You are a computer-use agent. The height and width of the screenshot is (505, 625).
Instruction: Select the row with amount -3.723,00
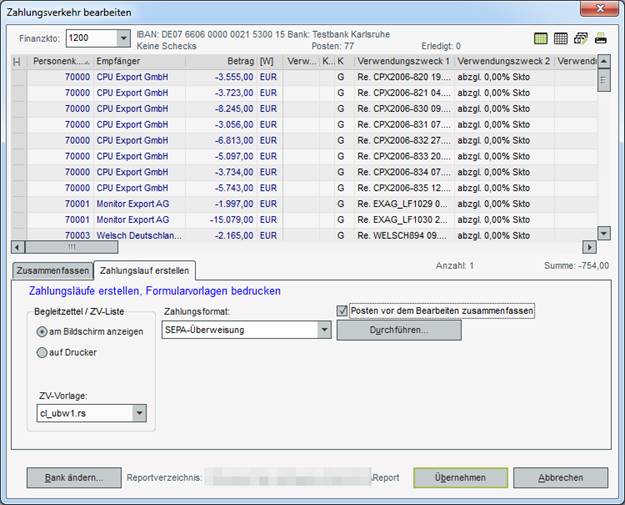coord(305,93)
